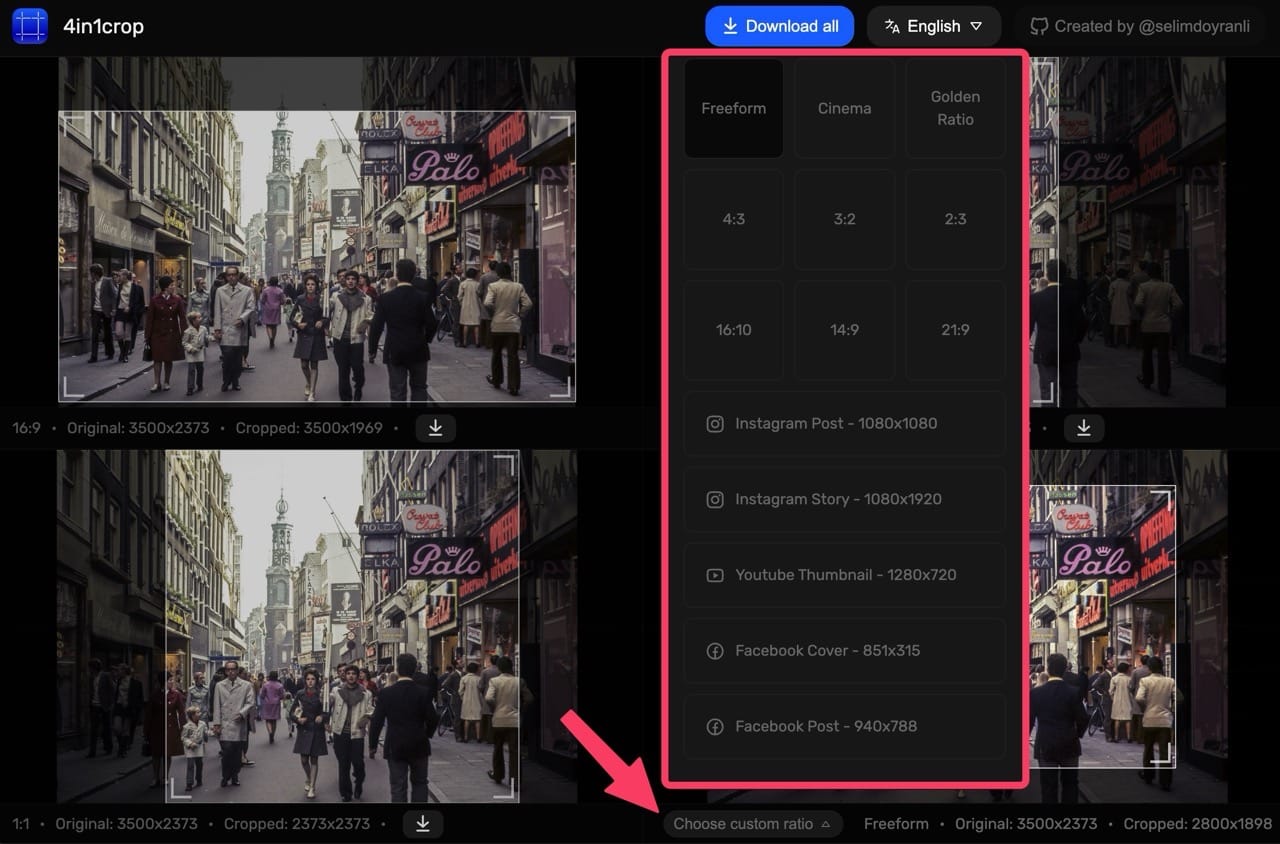Click the Freeform label in bottom status

896,824
